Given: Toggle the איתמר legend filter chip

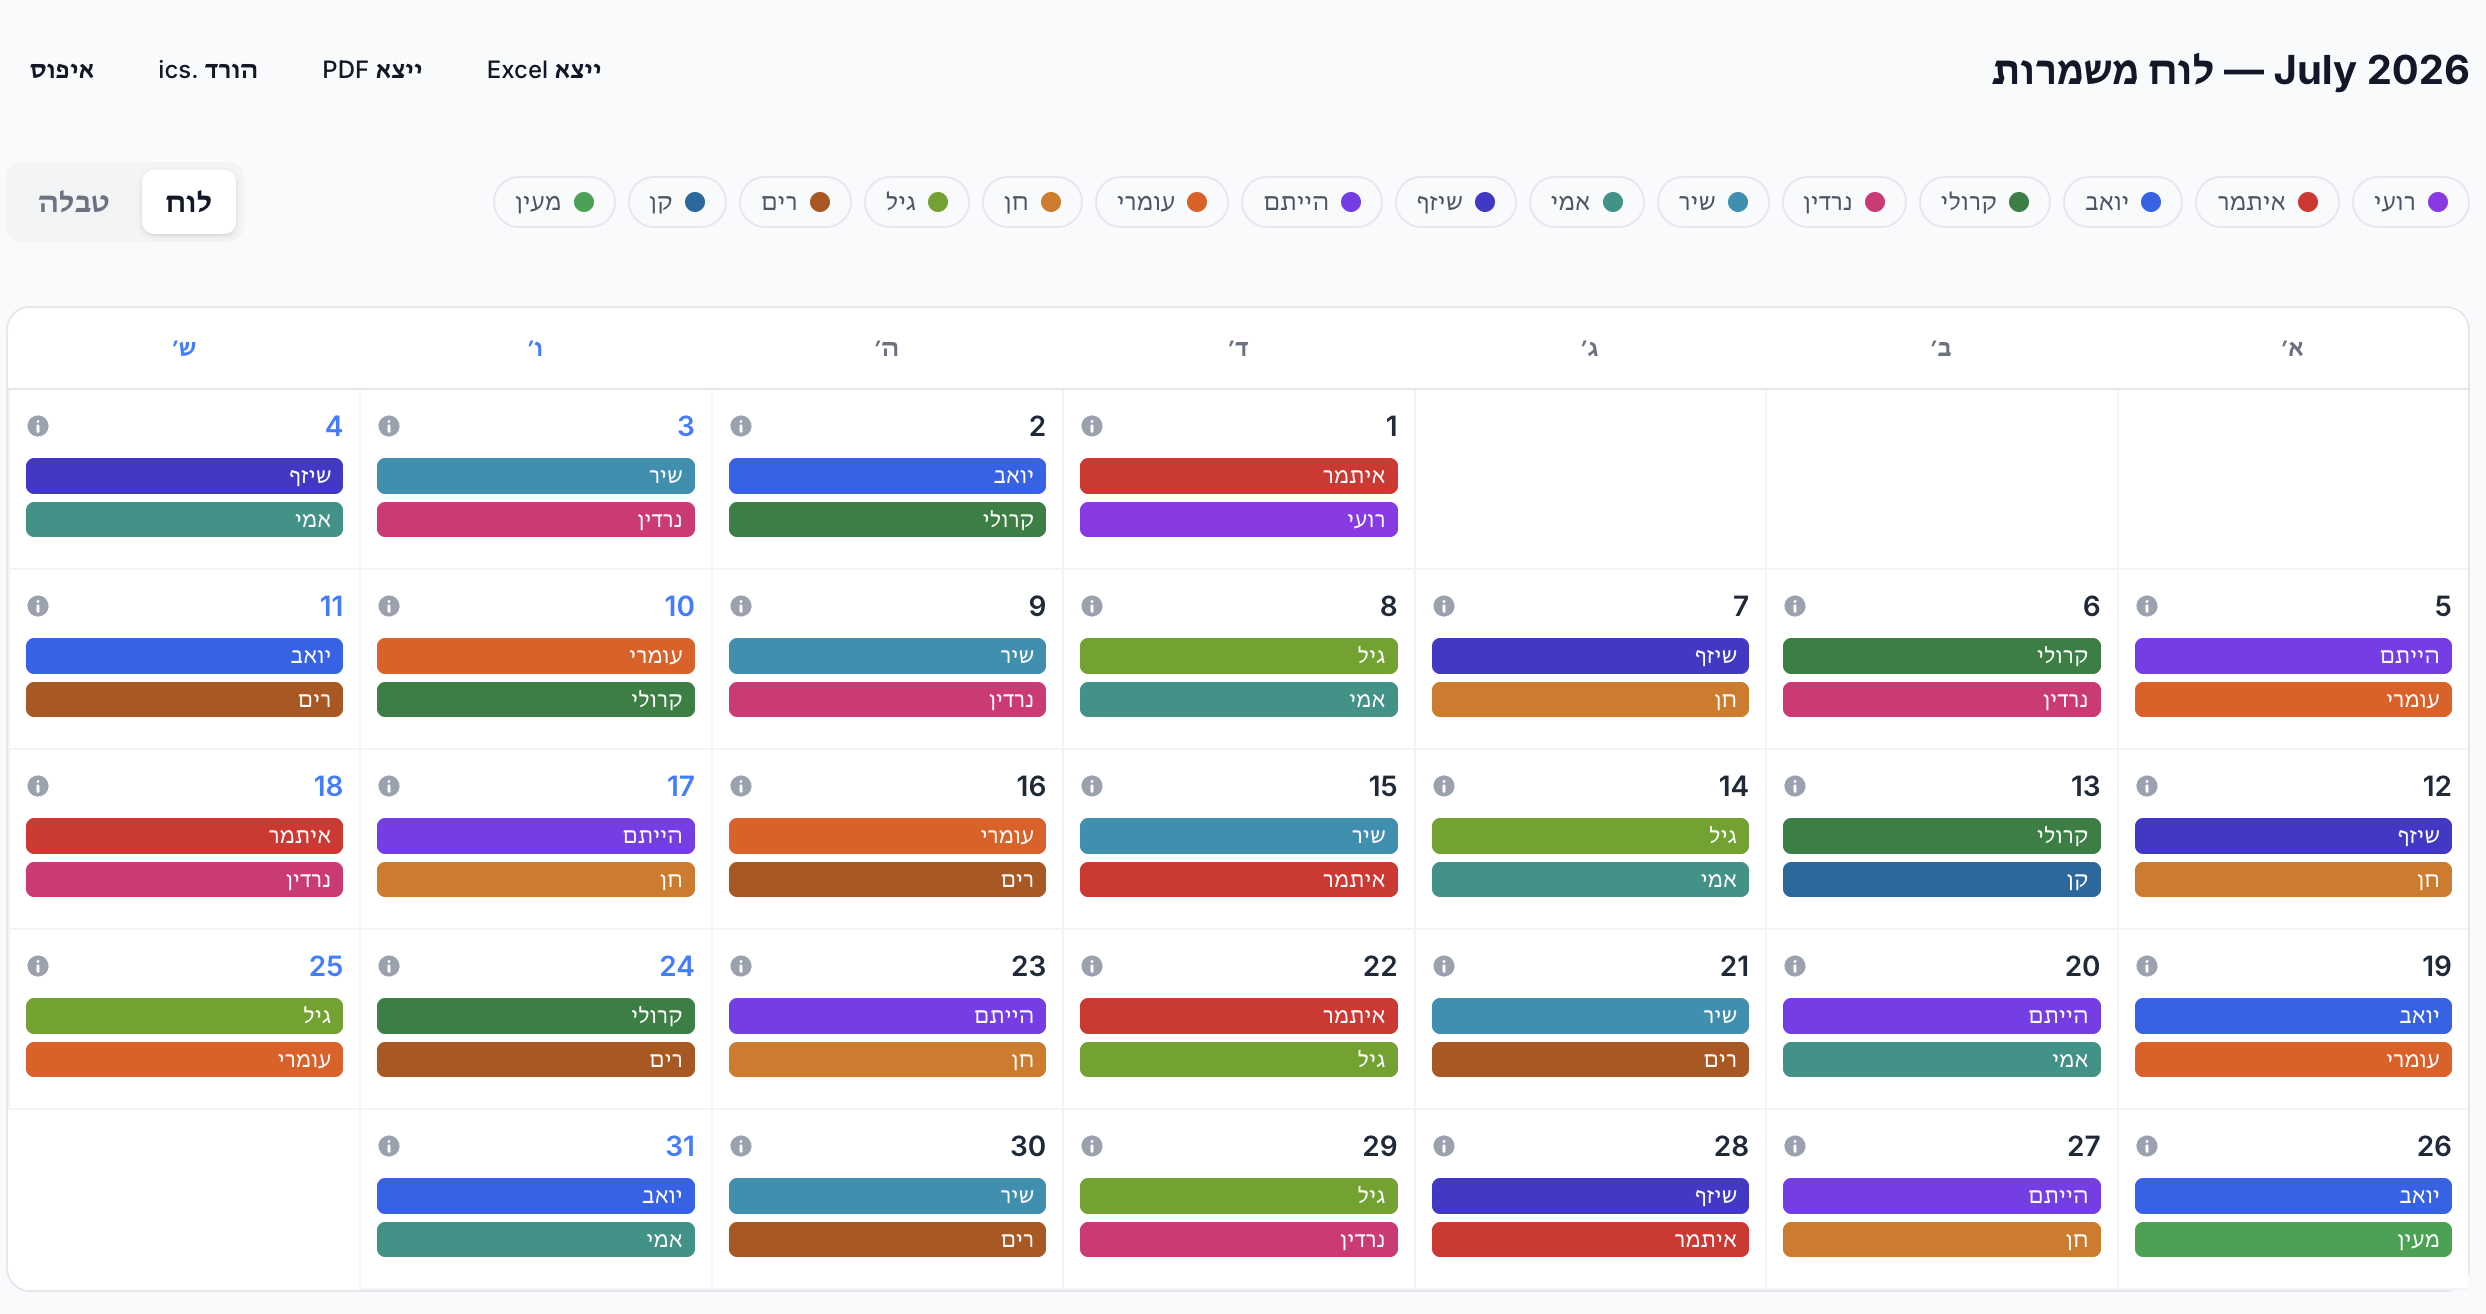Looking at the screenshot, I should click(x=2267, y=202).
